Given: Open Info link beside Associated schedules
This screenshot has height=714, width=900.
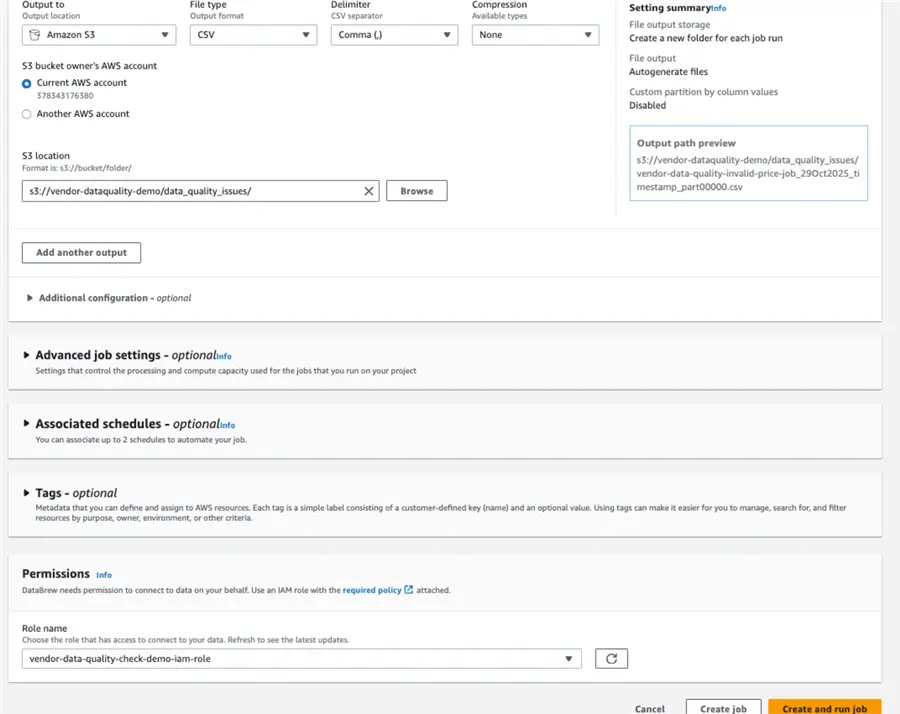Looking at the screenshot, I should (228, 425).
